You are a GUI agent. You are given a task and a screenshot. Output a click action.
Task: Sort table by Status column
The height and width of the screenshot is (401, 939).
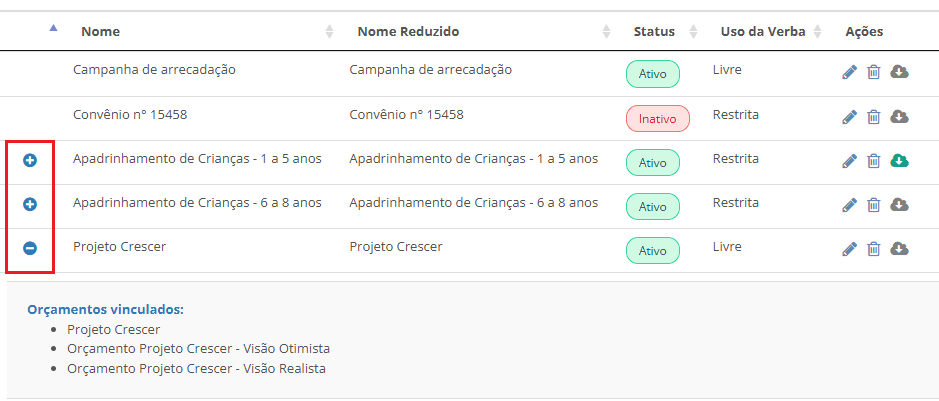[x=654, y=32]
